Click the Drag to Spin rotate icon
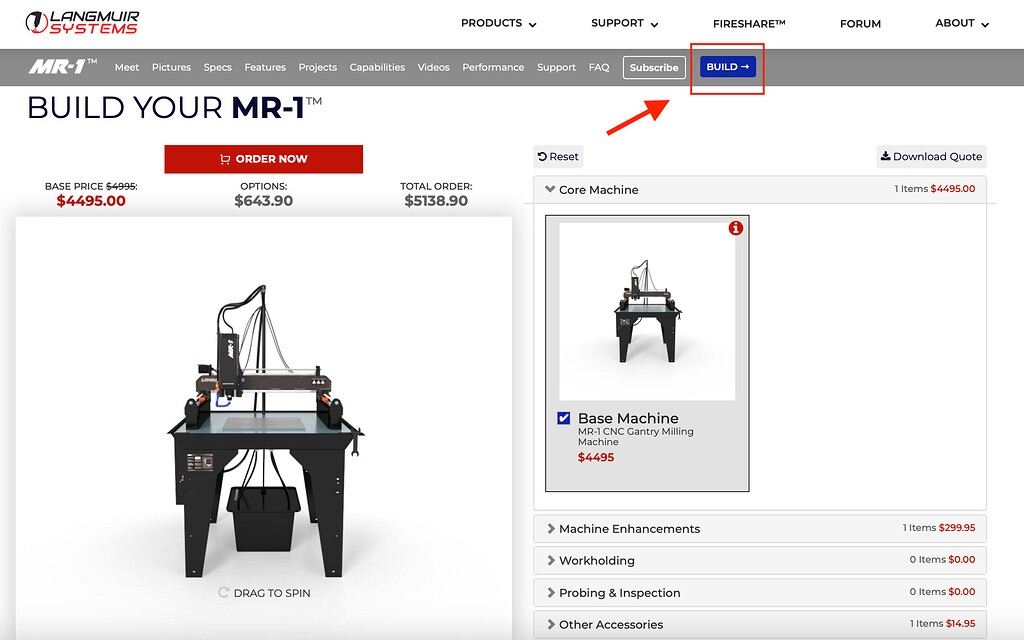1024x640 pixels. point(225,592)
